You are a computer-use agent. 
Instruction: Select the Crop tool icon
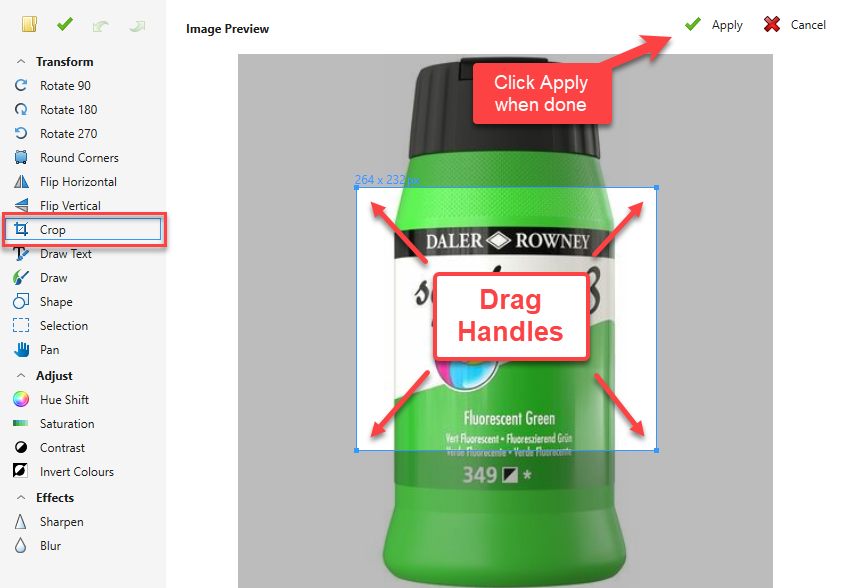coord(21,229)
